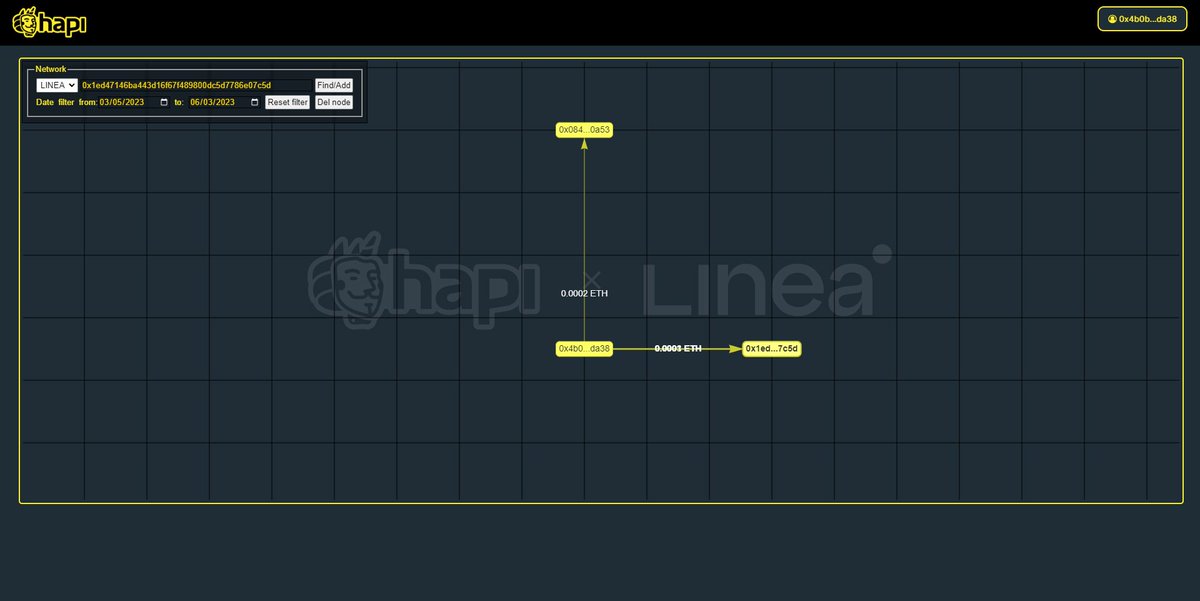Click the to date field 06/03/2023
Screen dimensions: 1200x601
coord(225,102)
